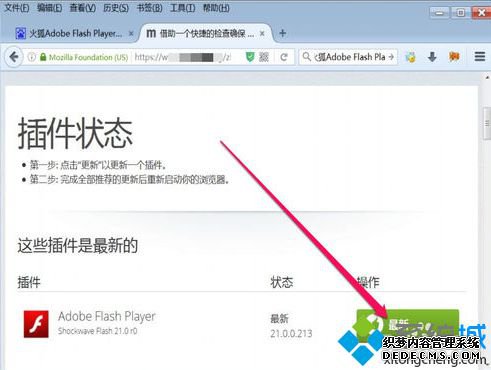
Task: Click the 这些插件是最新的 heading
Action: [78, 246]
